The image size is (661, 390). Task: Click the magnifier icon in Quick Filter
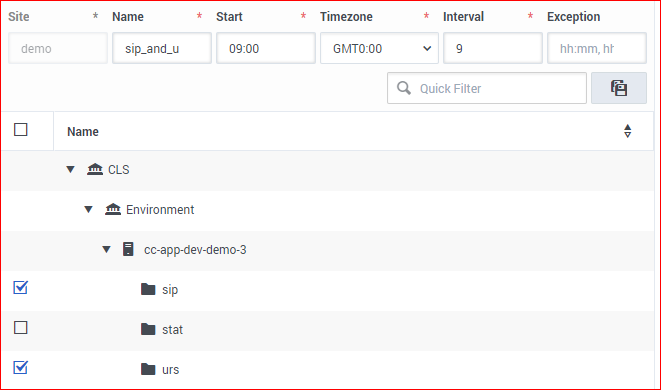403,88
